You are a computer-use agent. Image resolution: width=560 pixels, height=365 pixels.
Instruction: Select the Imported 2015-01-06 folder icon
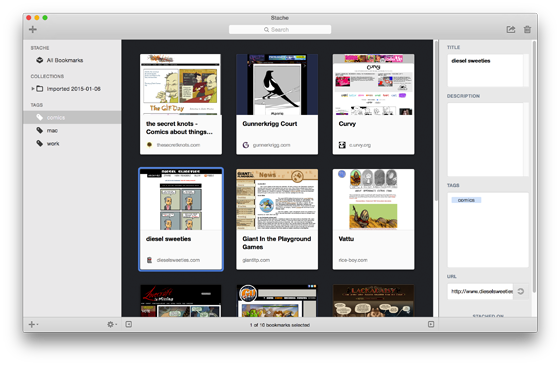click(x=40, y=89)
